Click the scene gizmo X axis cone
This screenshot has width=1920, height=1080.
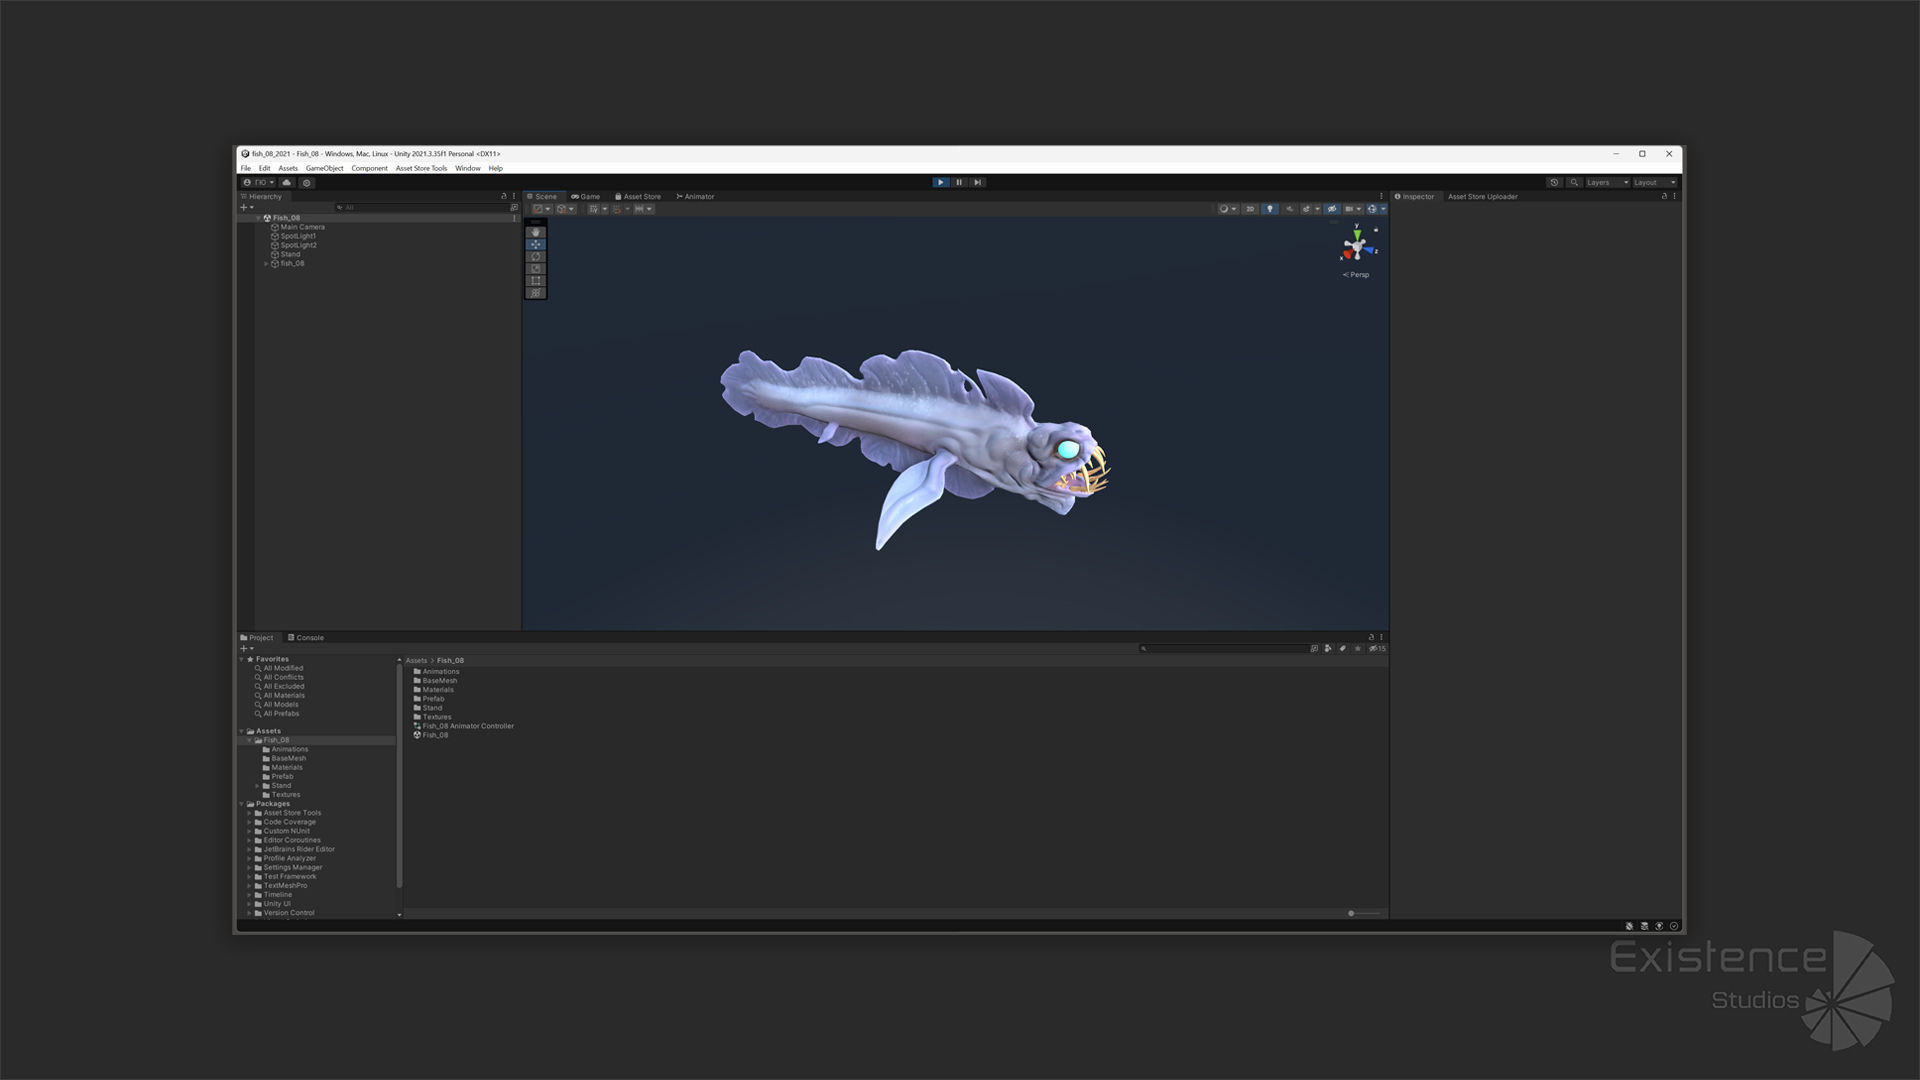(x=1348, y=254)
